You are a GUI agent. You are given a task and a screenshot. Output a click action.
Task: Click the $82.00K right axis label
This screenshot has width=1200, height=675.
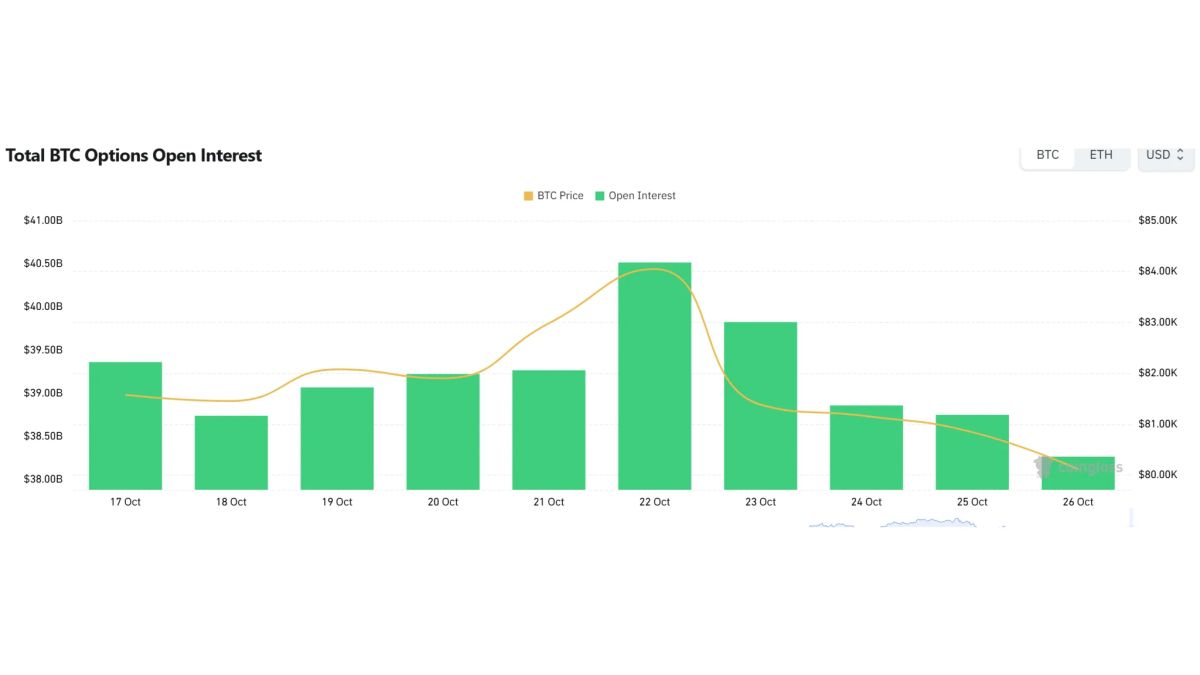pyautogui.click(x=1158, y=373)
